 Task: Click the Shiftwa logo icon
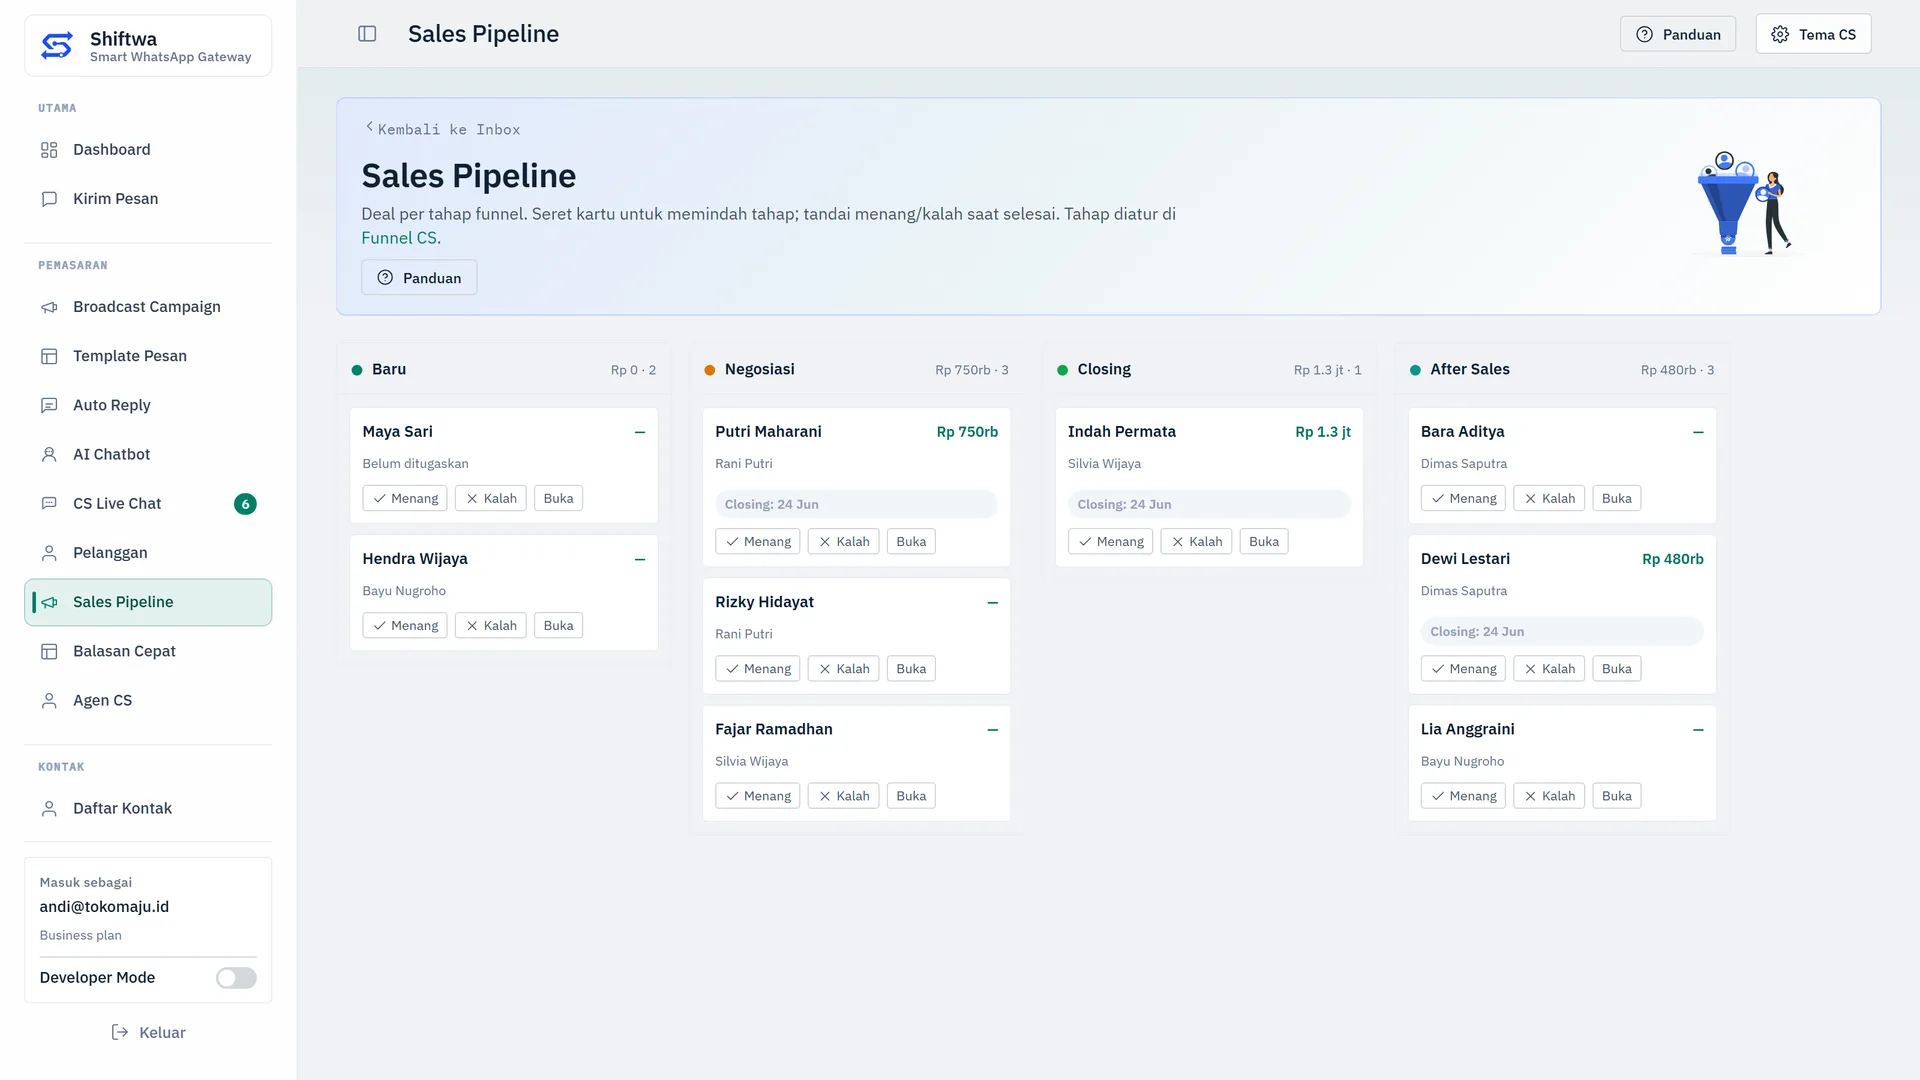point(57,45)
